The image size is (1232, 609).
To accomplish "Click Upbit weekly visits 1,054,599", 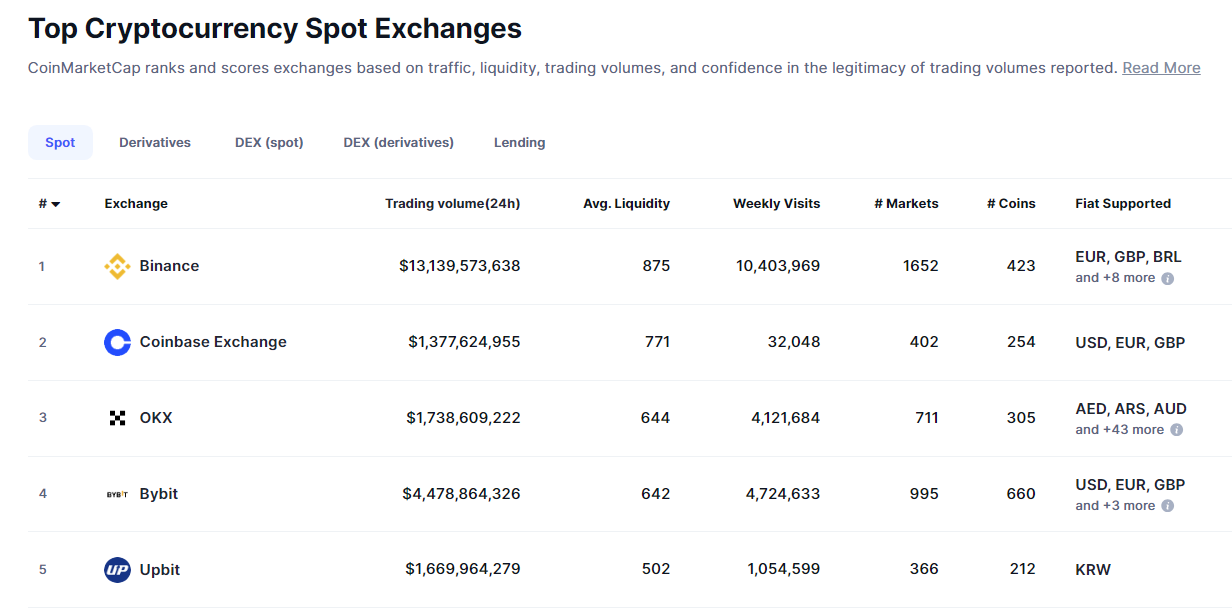I will [784, 570].
